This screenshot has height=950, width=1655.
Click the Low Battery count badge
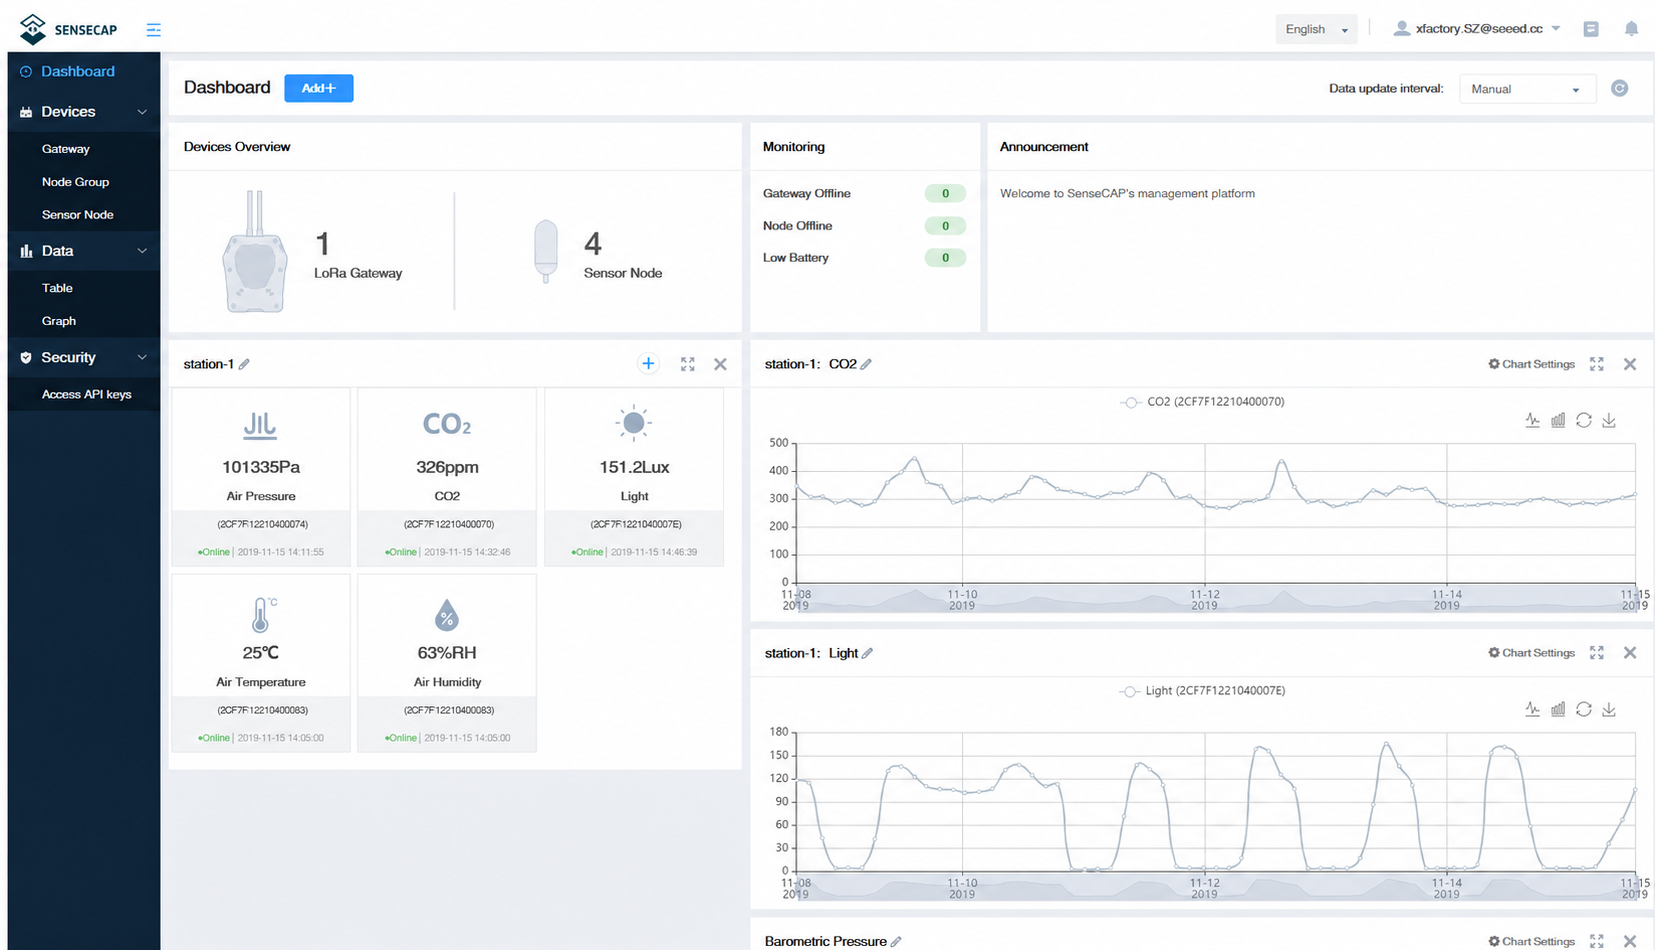945,258
